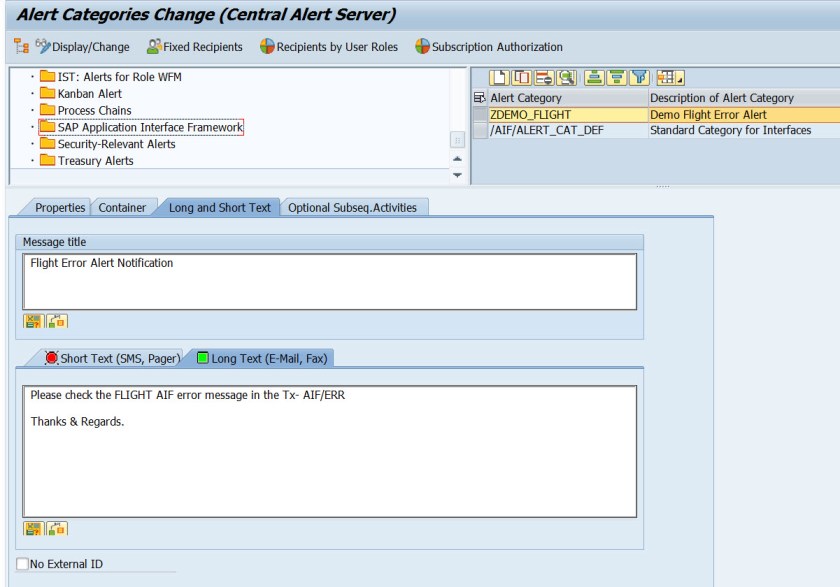Viewport: 840px width, 587px height.
Task: Enable the No External ID checkbox
Action: coord(23,564)
